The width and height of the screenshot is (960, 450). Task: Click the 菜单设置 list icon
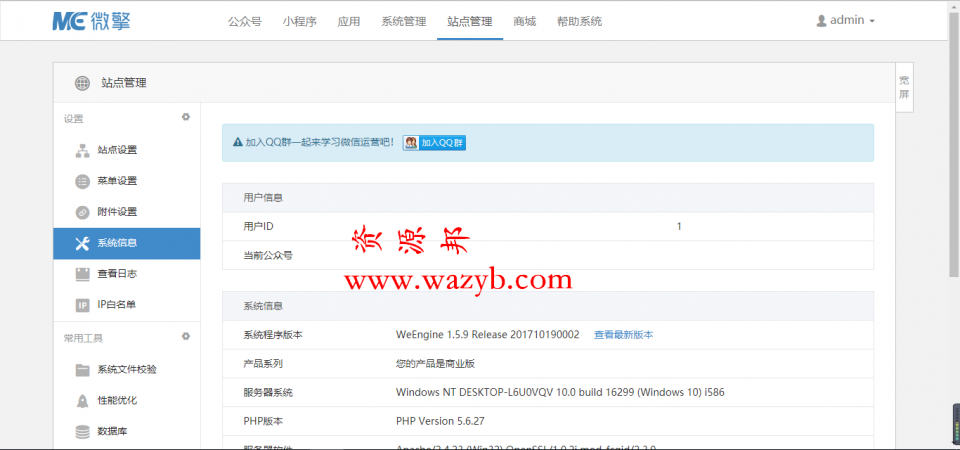click(x=82, y=181)
